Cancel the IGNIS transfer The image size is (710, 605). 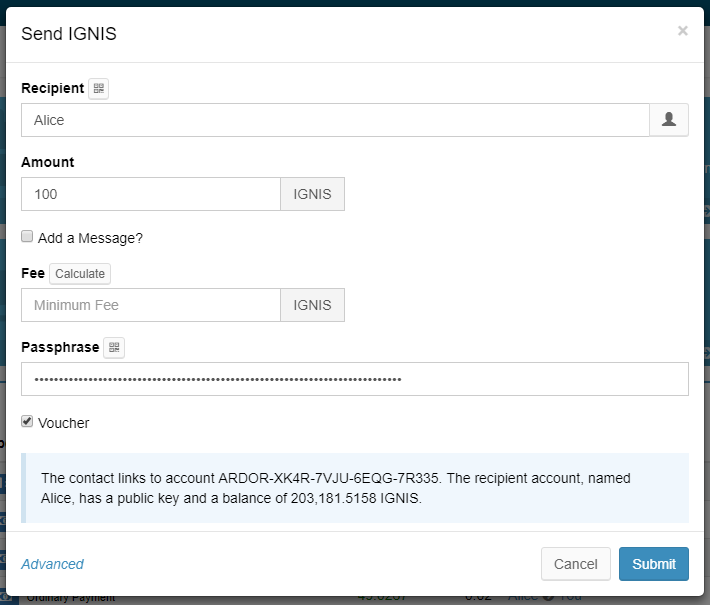(x=575, y=564)
